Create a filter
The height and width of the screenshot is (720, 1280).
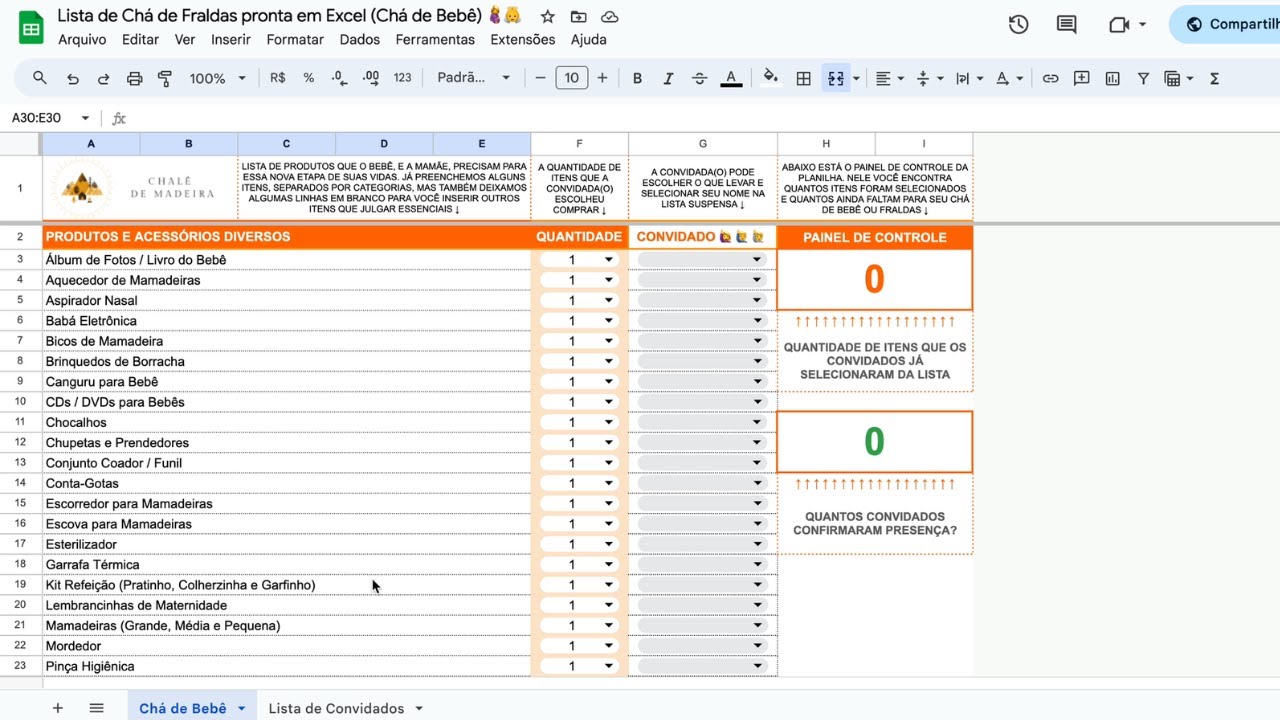(1143, 78)
